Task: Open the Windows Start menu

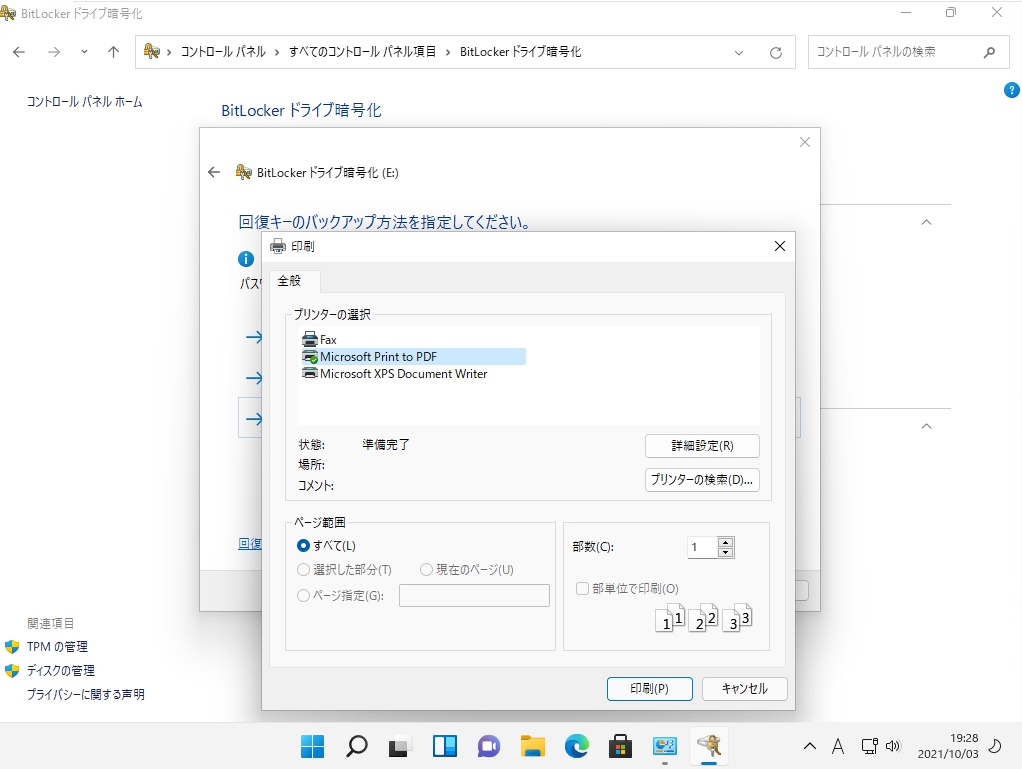Action: point(312,746)
